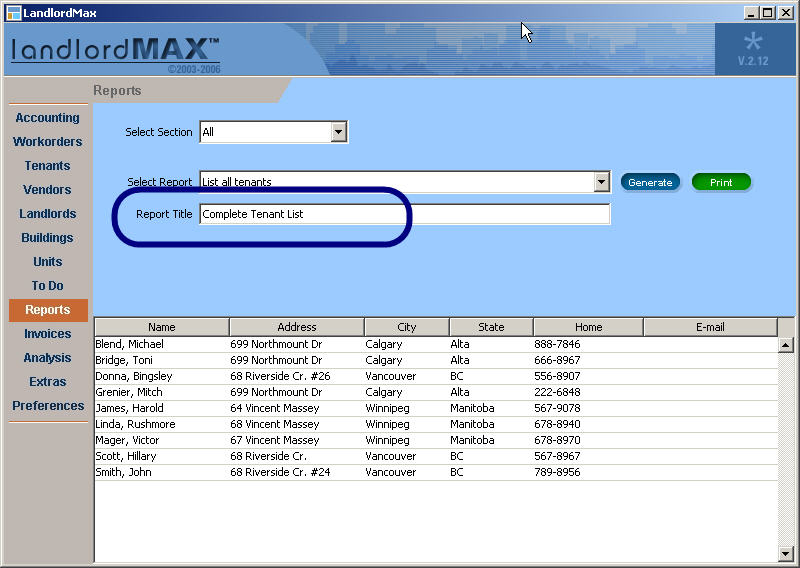Screen dimensions: 800x568
Task: Expand the Select Report dropdown arrow
Action: click(x=602, y=182)
